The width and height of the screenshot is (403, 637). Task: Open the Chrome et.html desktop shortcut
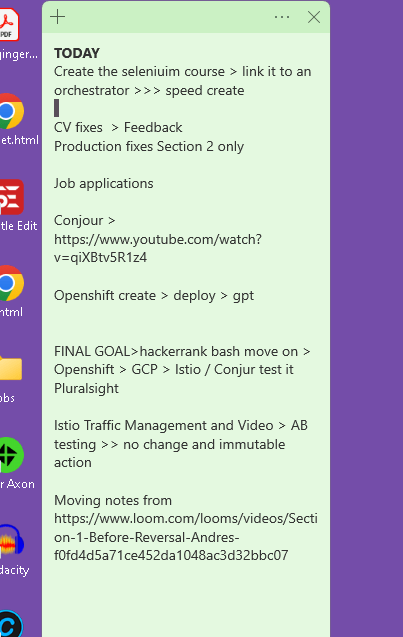coord(11,111)
